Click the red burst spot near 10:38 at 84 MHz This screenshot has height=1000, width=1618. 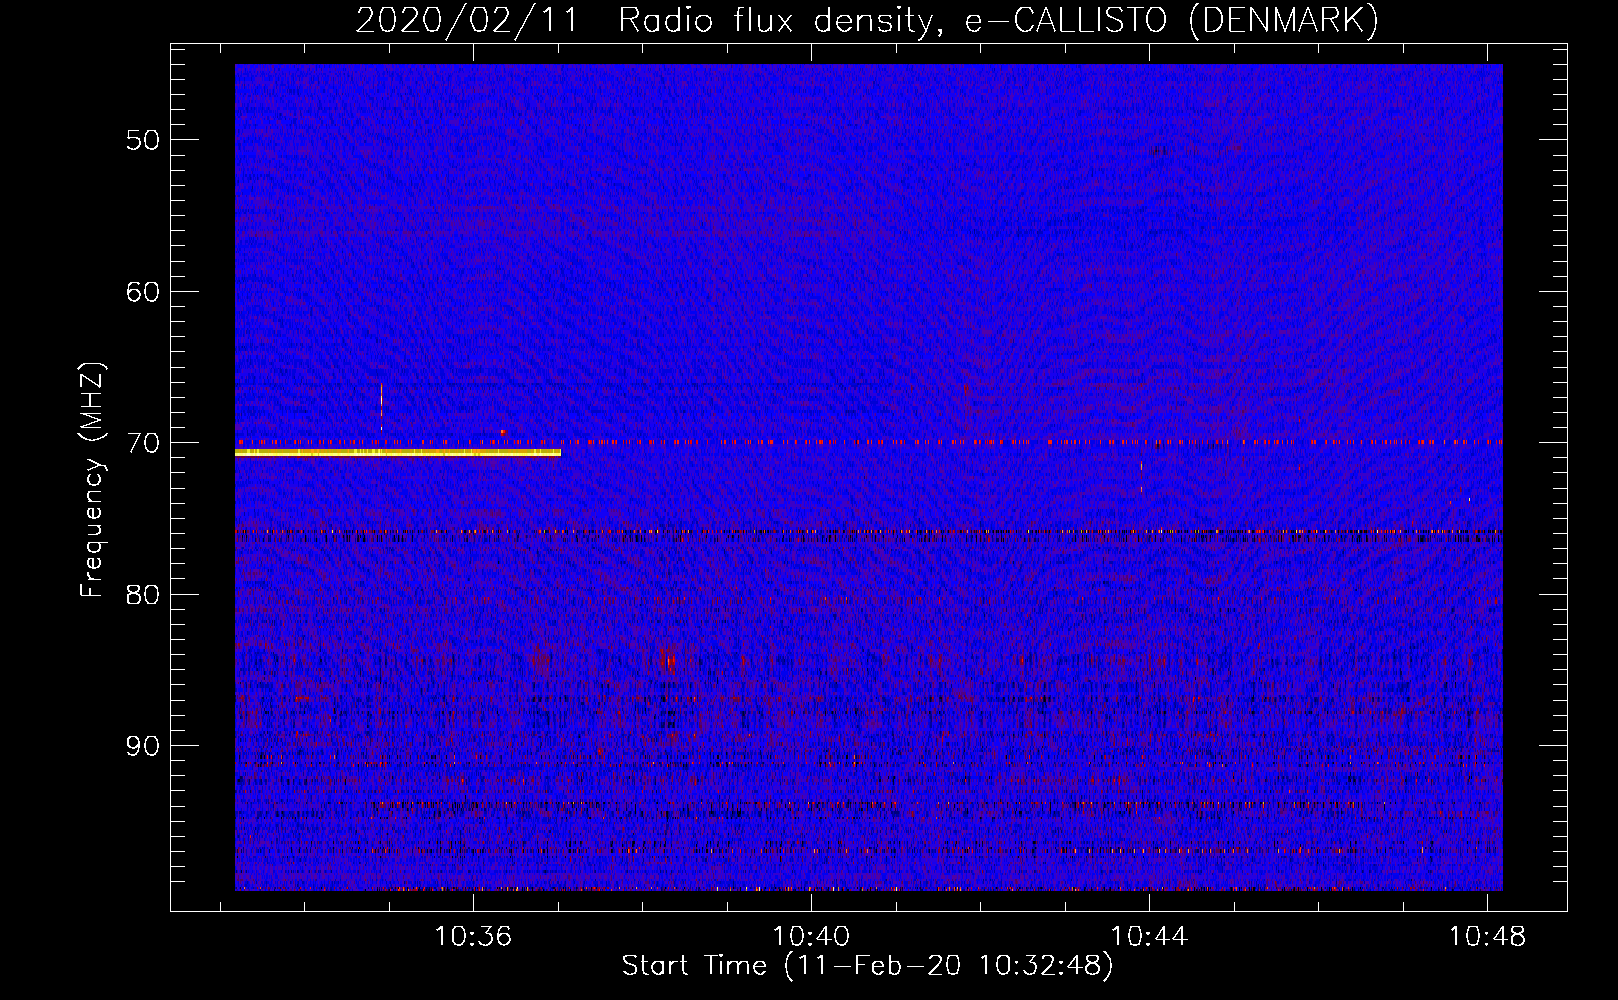pos(669,660)
